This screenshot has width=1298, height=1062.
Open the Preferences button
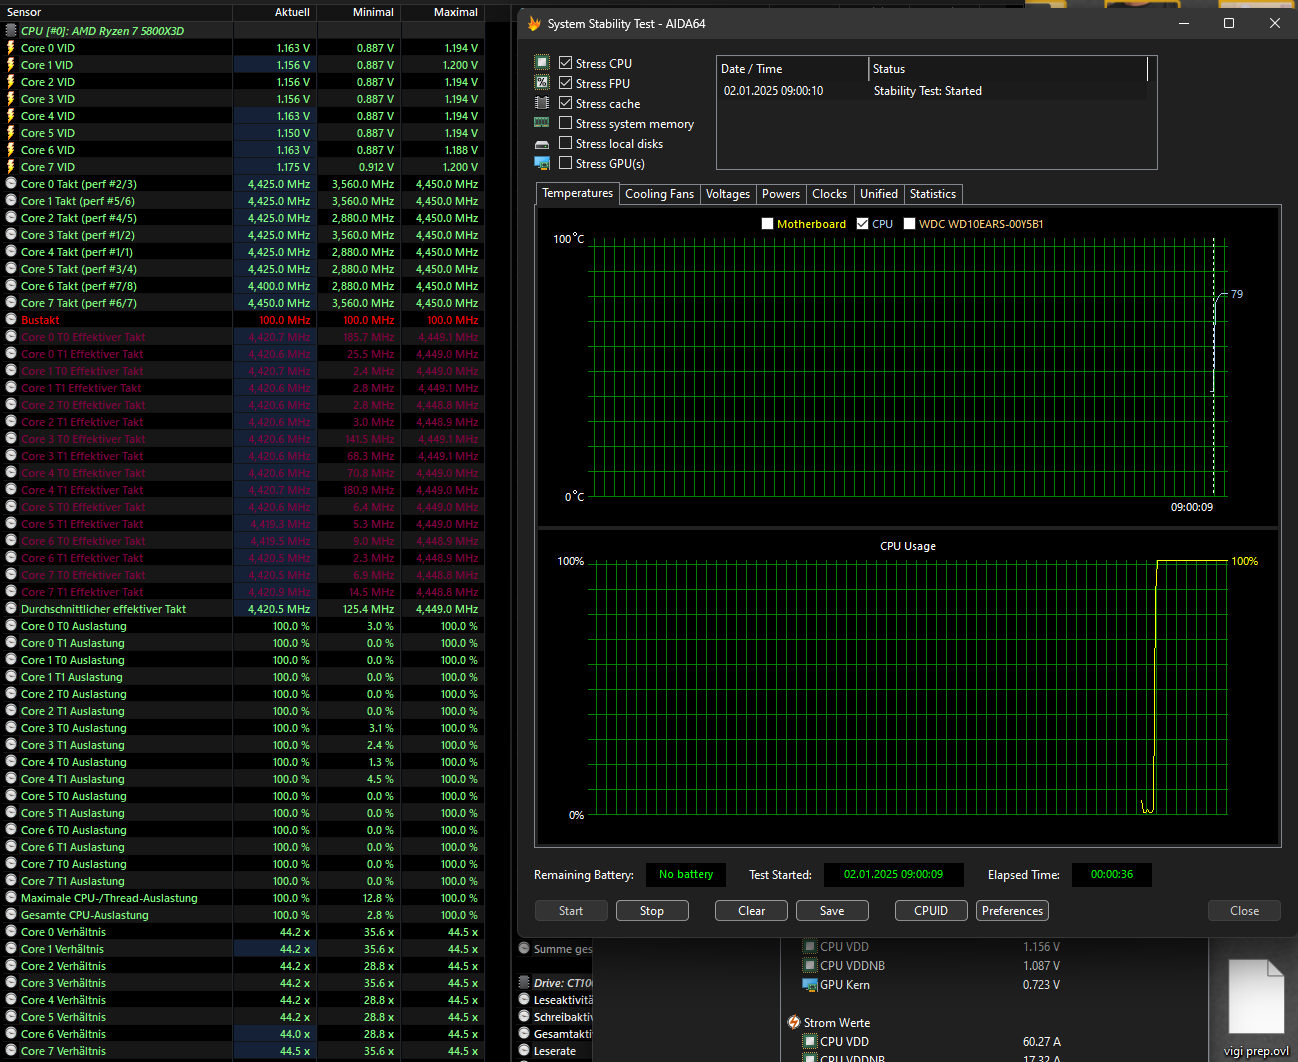1012,911
